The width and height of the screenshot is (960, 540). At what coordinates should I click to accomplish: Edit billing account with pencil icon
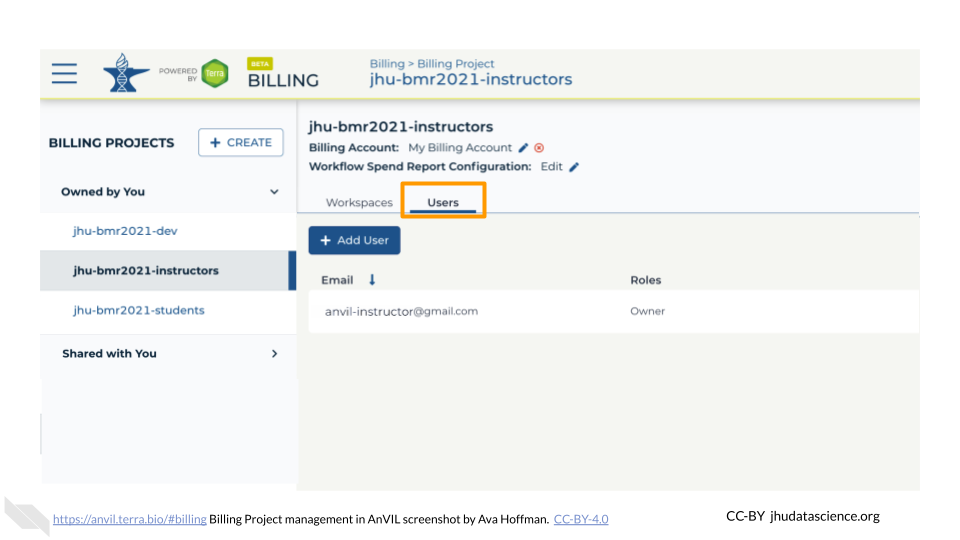coord(524,148)
